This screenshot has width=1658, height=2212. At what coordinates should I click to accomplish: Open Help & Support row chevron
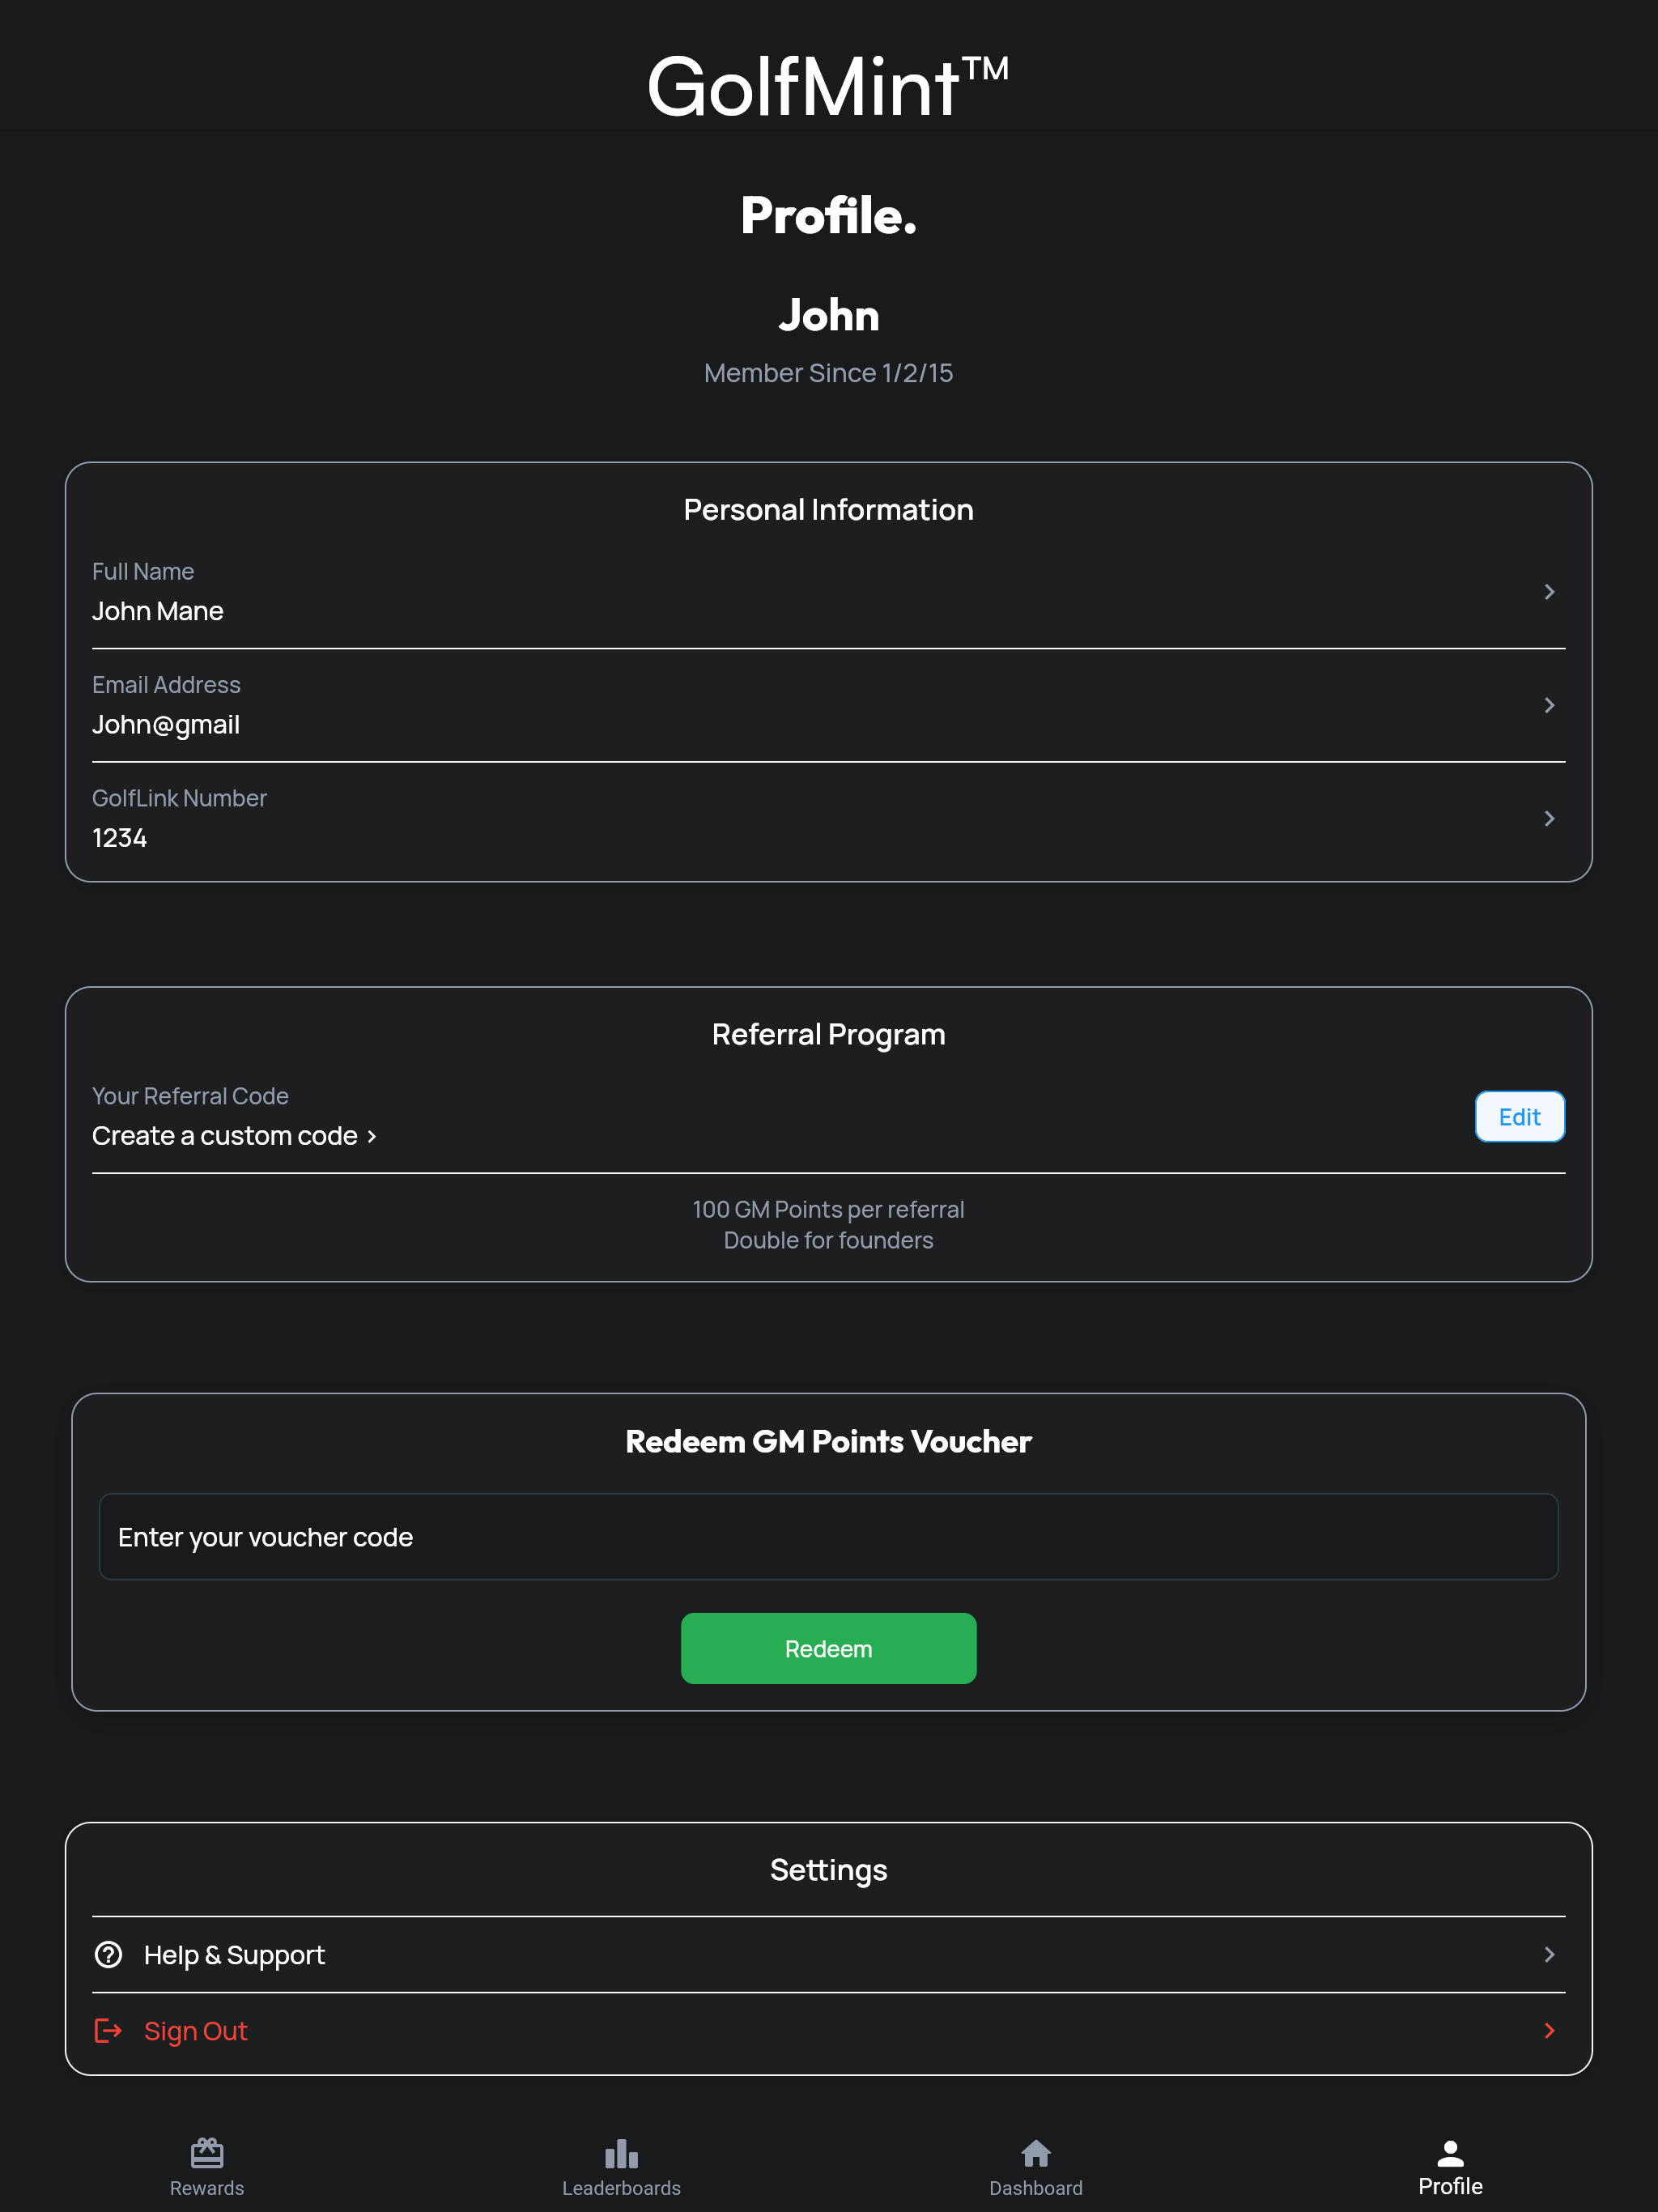point(1549,1954)
